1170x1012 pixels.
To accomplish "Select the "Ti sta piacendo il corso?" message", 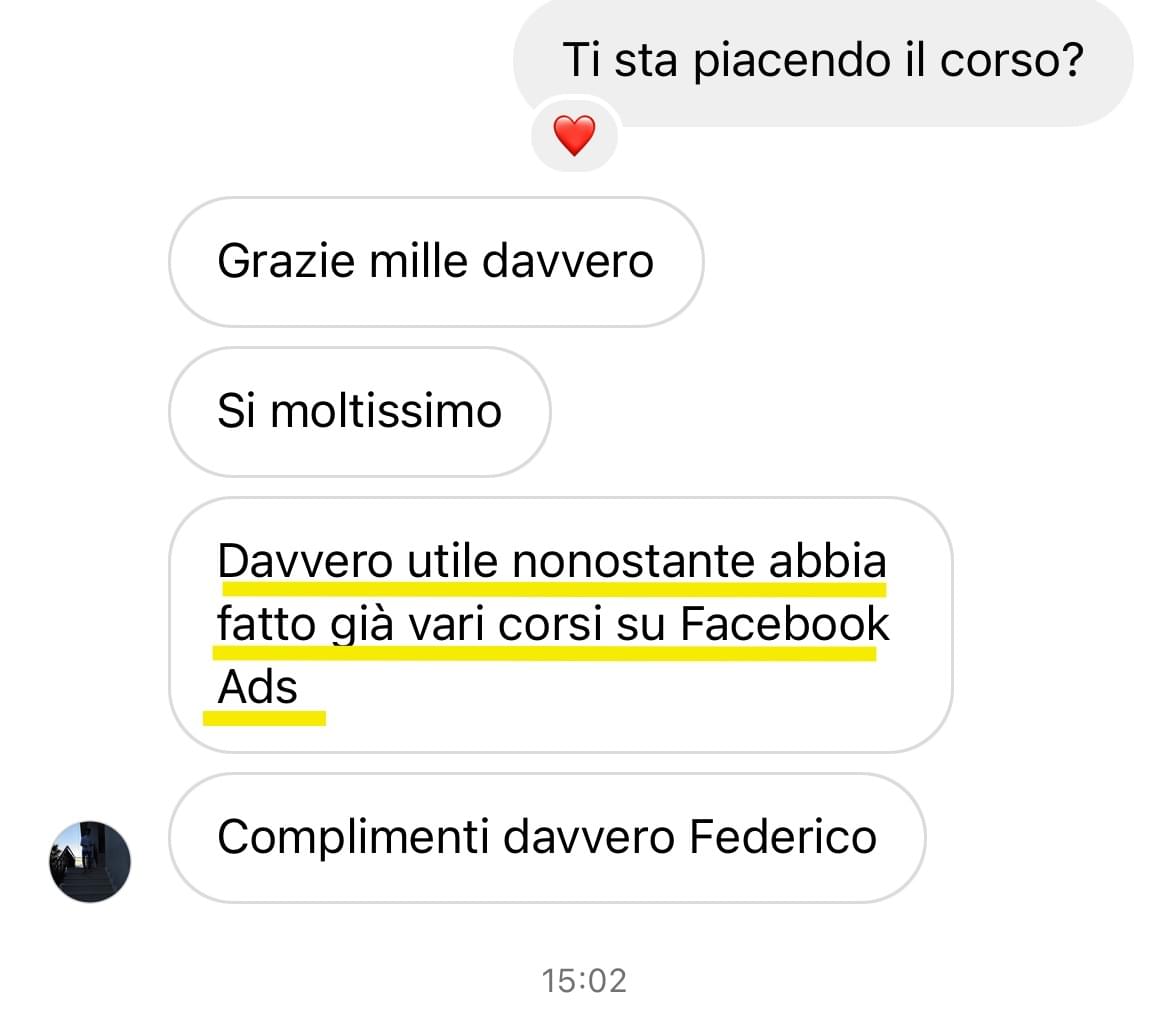I will (823, 61).
